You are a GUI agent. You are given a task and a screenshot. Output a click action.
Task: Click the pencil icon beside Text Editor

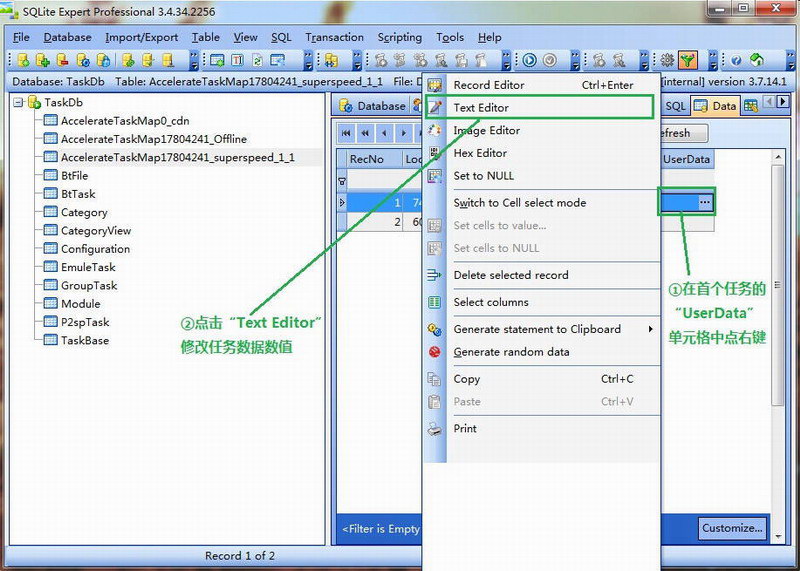click(x=435, y=107)
